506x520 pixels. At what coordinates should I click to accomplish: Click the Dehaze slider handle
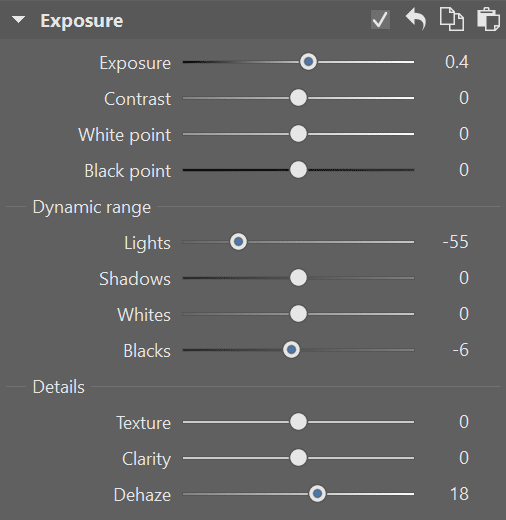(x=317, y=494)
